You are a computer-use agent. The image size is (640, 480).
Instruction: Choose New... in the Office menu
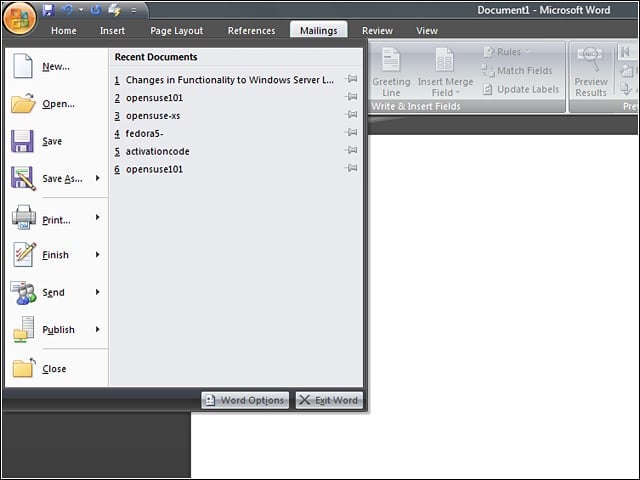(56, 66)
